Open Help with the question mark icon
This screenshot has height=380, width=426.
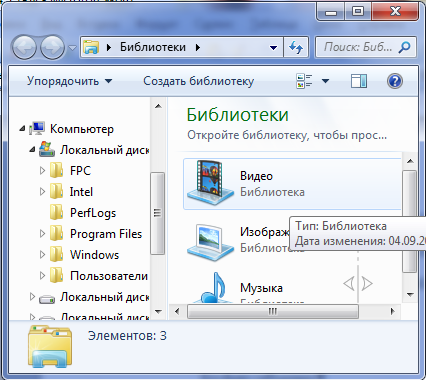(x=395, y=81)
